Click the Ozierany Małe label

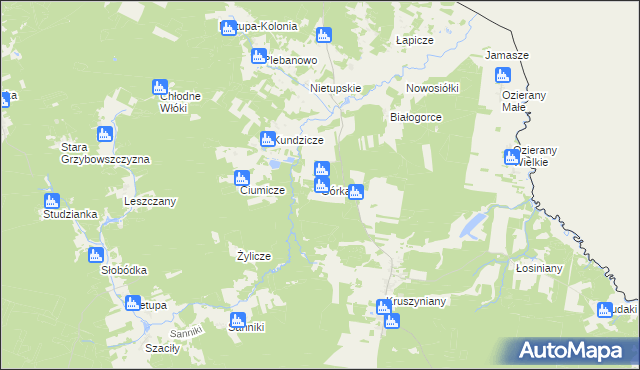tap(524, 101)
